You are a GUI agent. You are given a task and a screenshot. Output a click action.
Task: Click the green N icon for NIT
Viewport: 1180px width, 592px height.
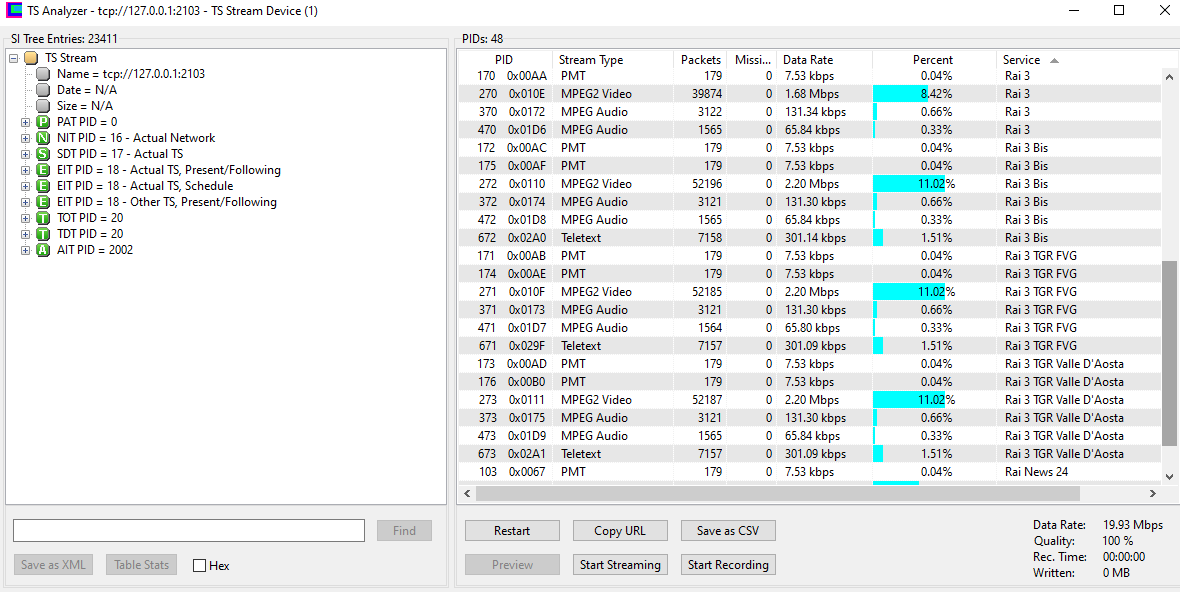click(43, 138)
